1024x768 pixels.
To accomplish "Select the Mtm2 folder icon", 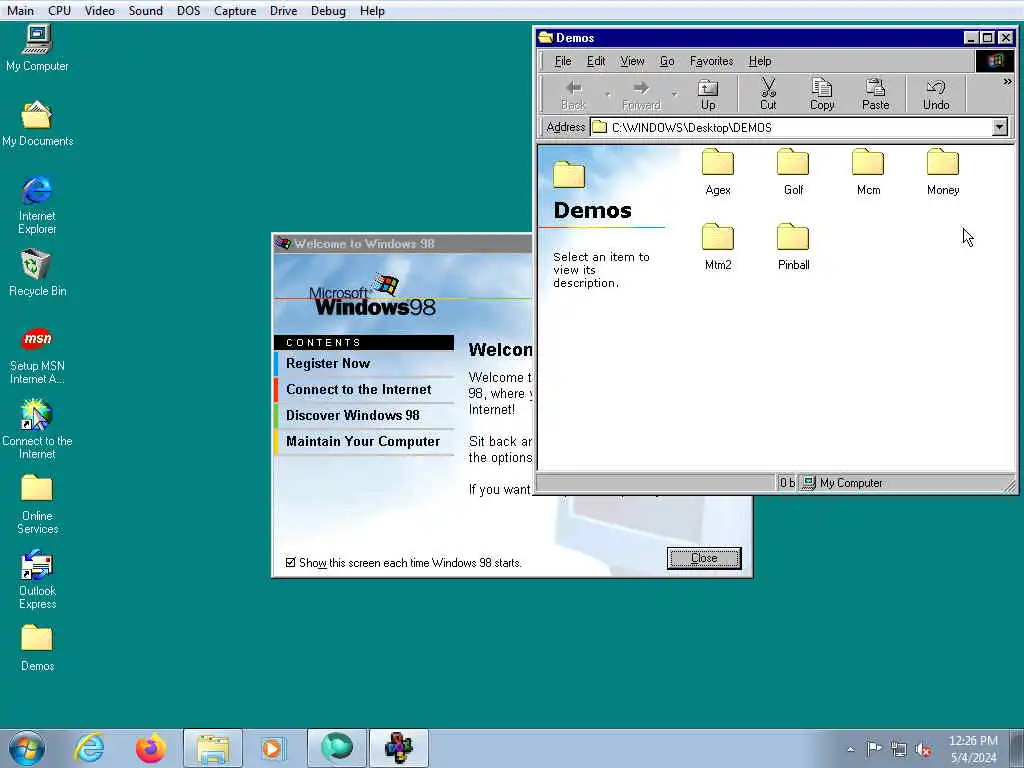I will click(718, 237).
